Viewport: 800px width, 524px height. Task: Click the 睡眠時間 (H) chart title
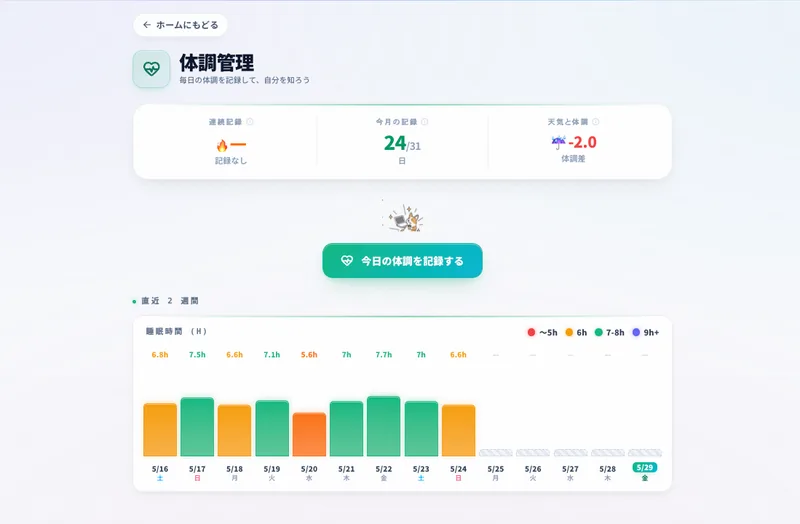(x=177, y=332)
